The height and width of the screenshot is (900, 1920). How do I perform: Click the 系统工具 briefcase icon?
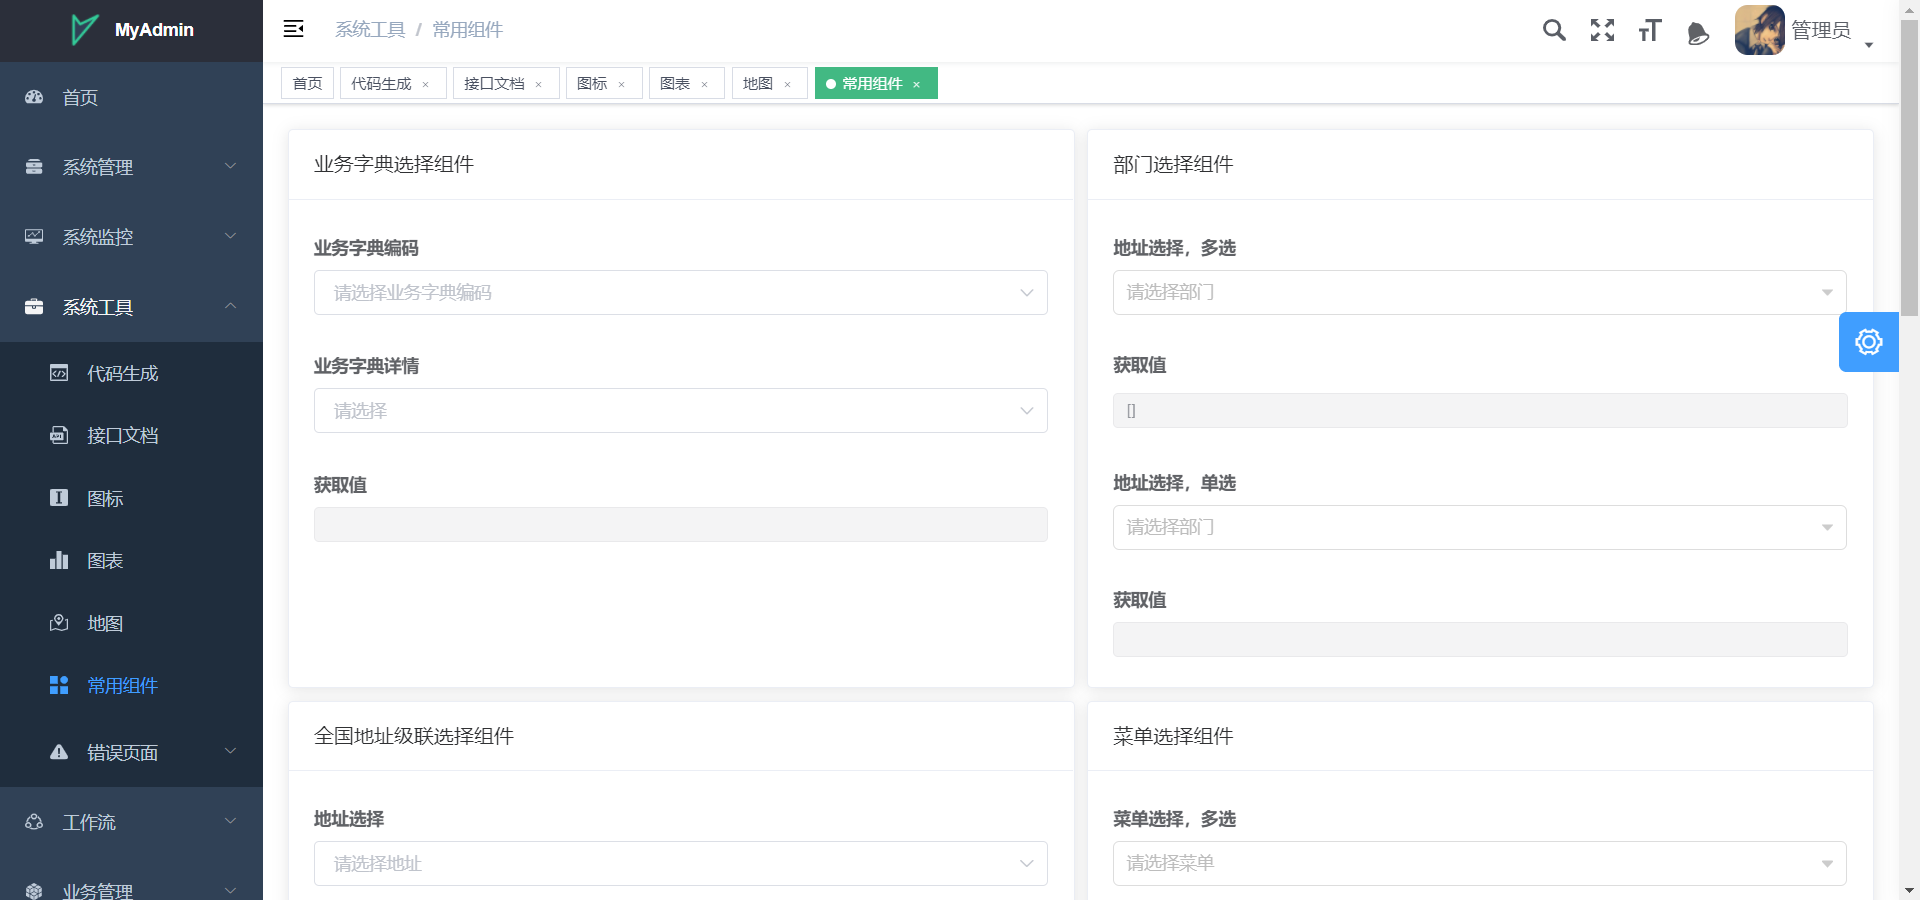pos(34,307)
